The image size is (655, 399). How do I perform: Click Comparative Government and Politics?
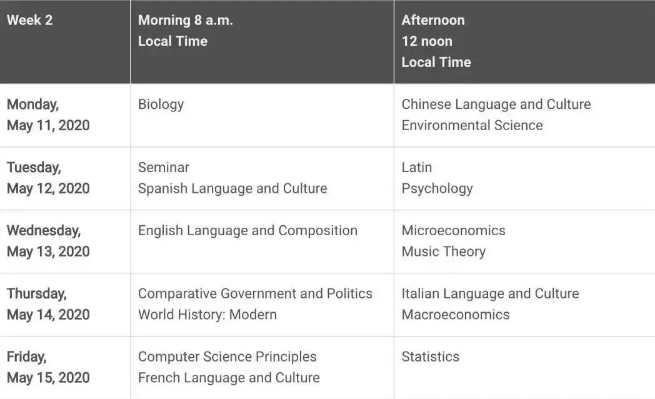pyautogui.click(x=255, y=294)
